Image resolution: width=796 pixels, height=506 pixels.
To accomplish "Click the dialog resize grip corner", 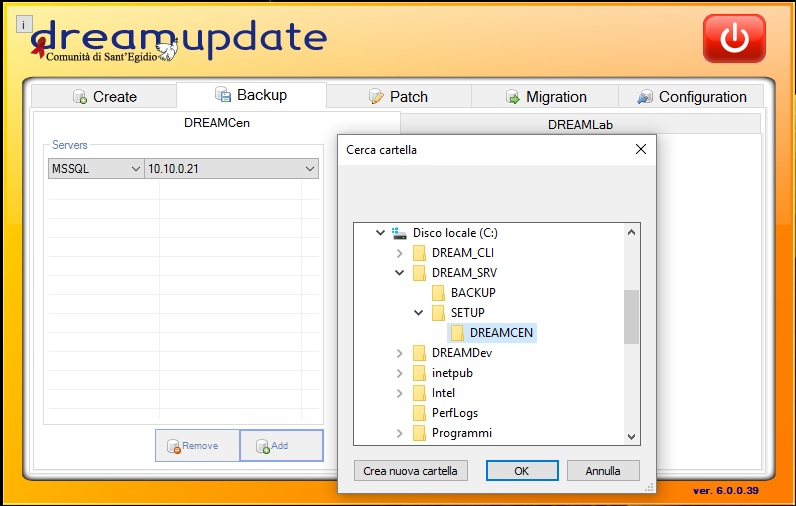I will tap(649, 488).
